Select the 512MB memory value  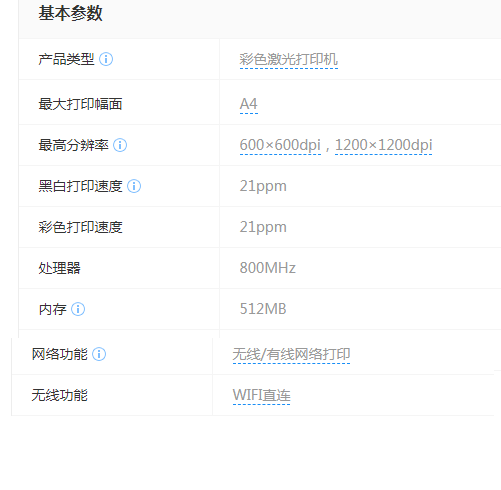point(263,309)
